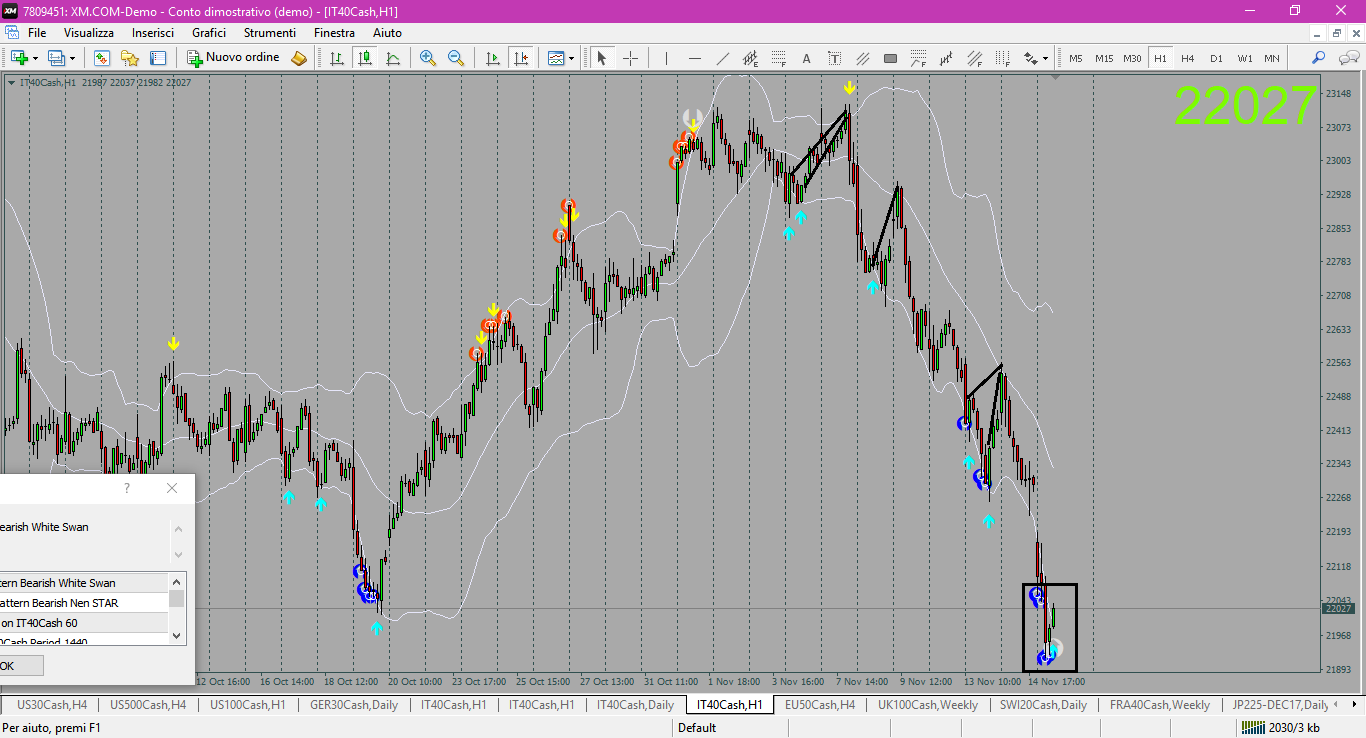Viewport: 1366px width, 738px height.
Task: Switch timeframe to W1
Action: tap(1244, 58)
